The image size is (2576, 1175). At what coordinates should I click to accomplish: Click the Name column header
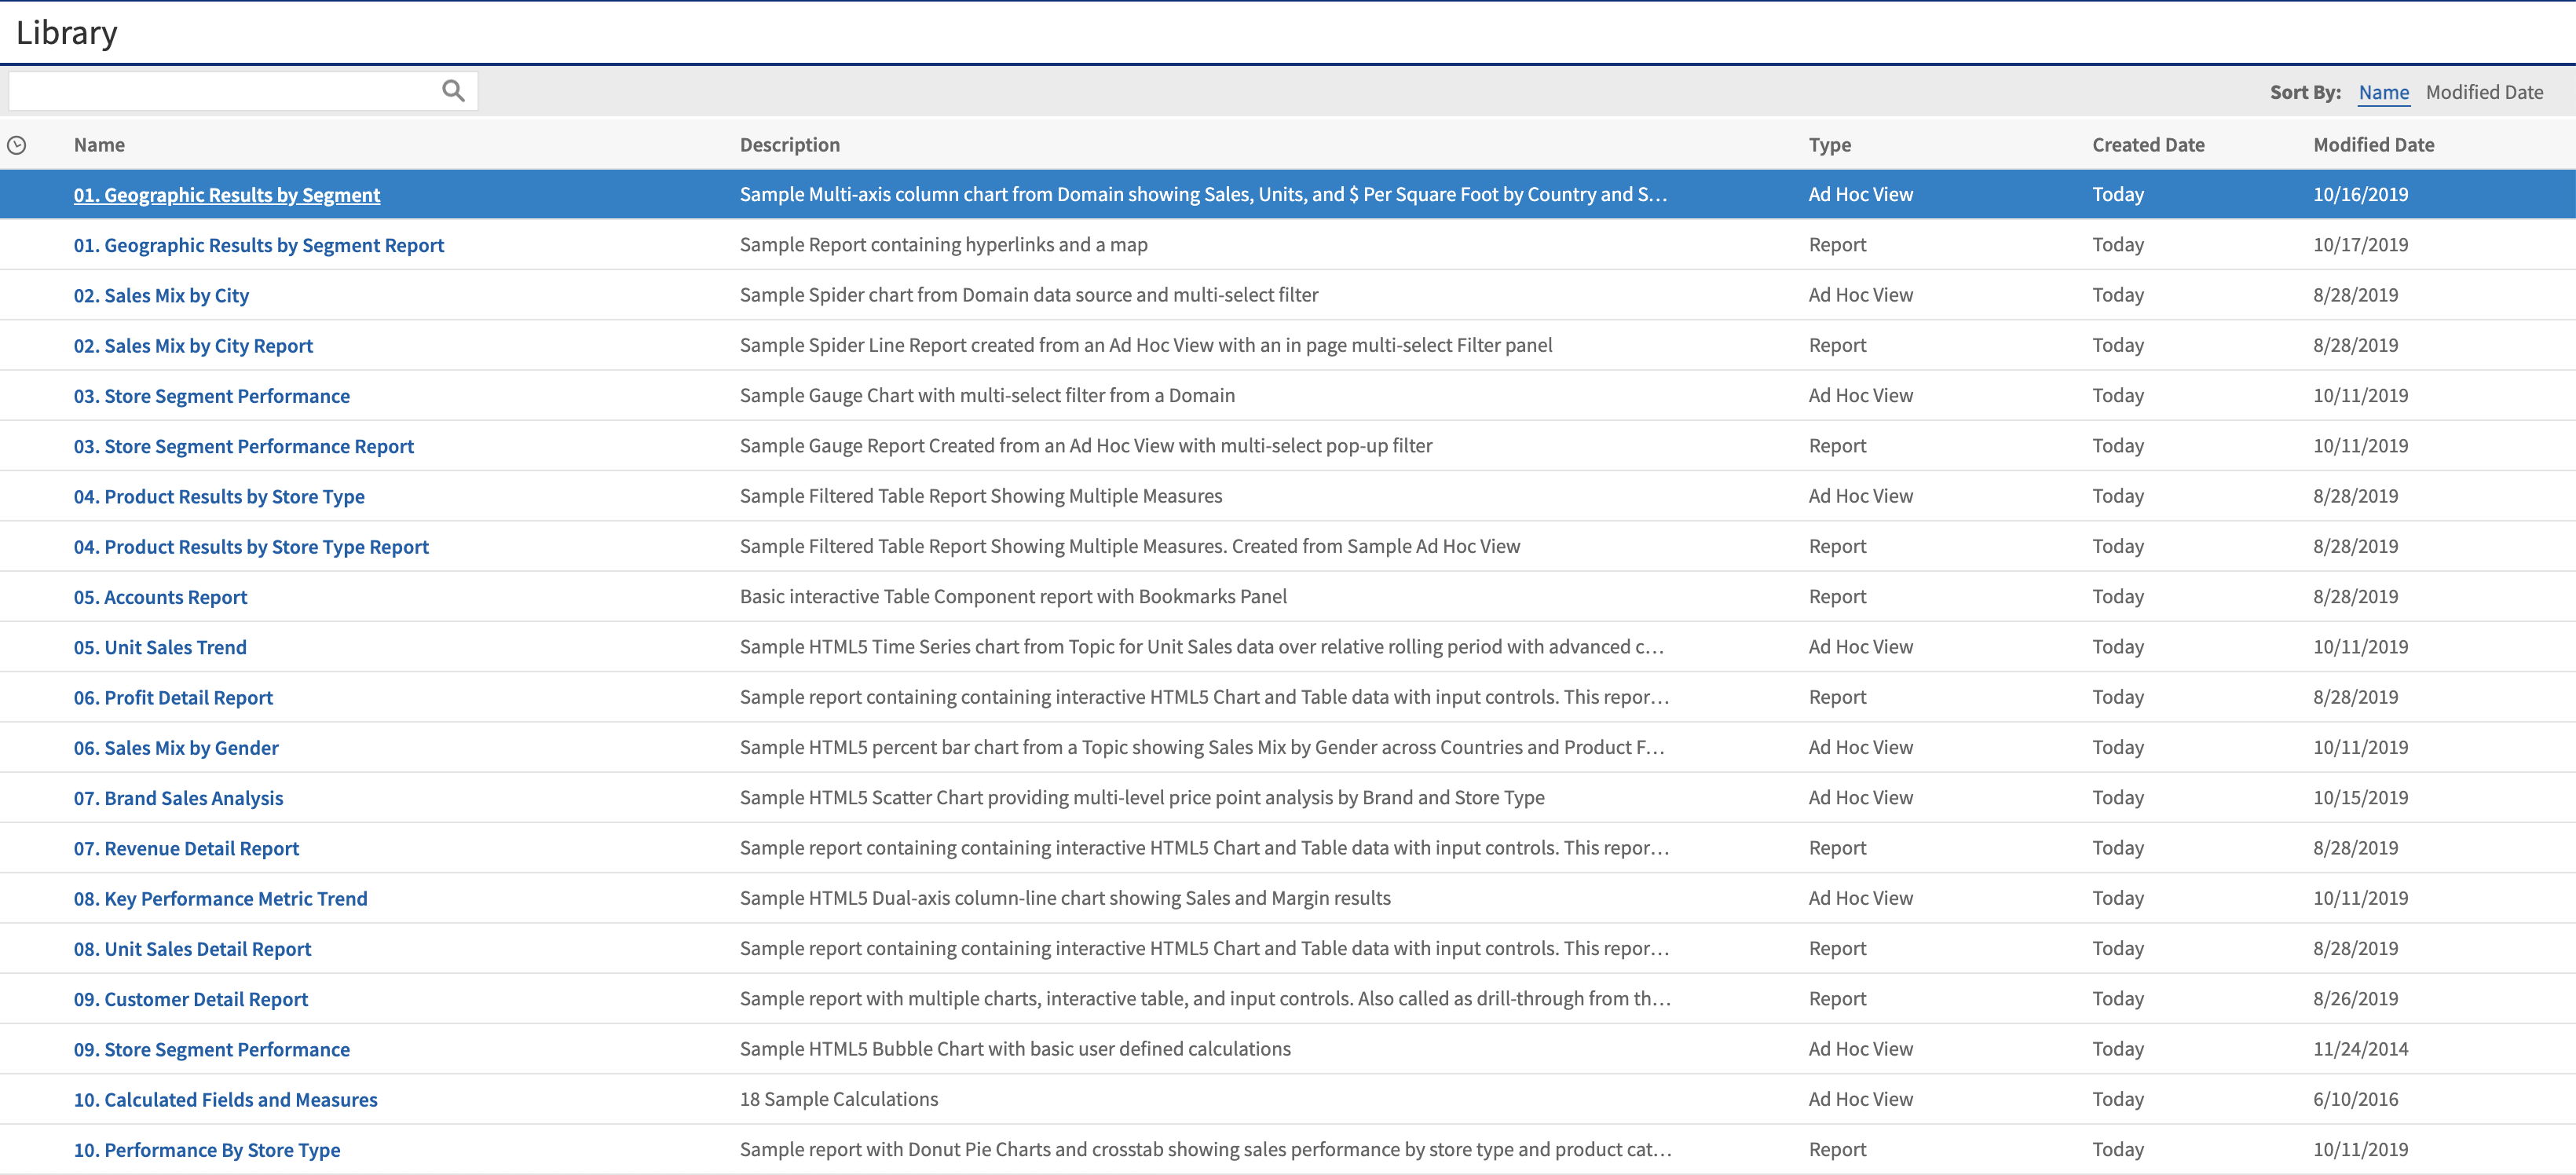99,145
